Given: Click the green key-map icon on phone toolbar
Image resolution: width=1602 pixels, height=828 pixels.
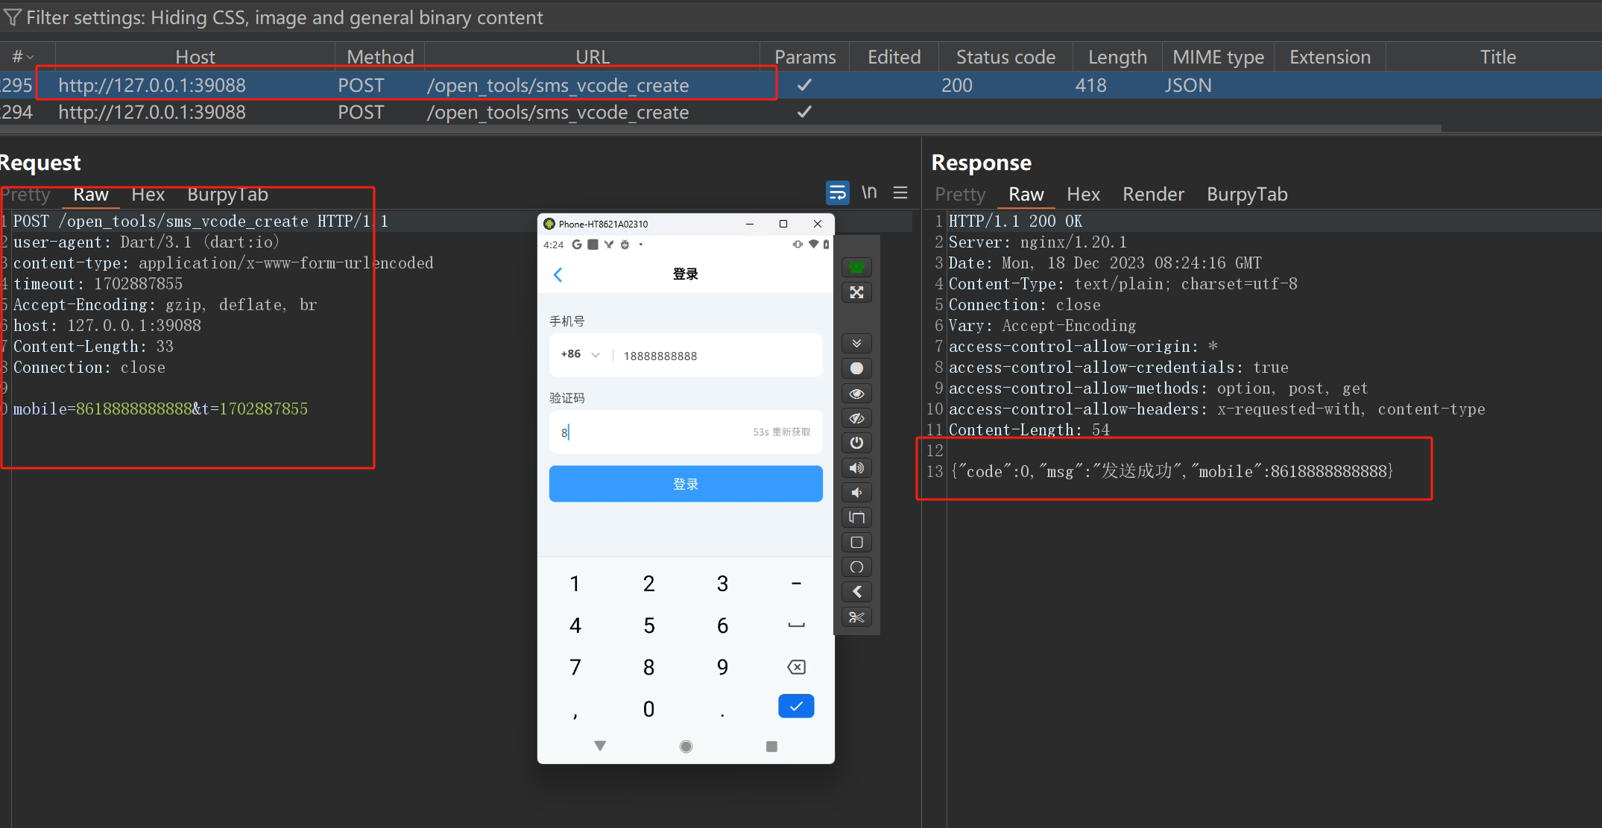Looking at the screenshot, I should (x=857, y=267).
